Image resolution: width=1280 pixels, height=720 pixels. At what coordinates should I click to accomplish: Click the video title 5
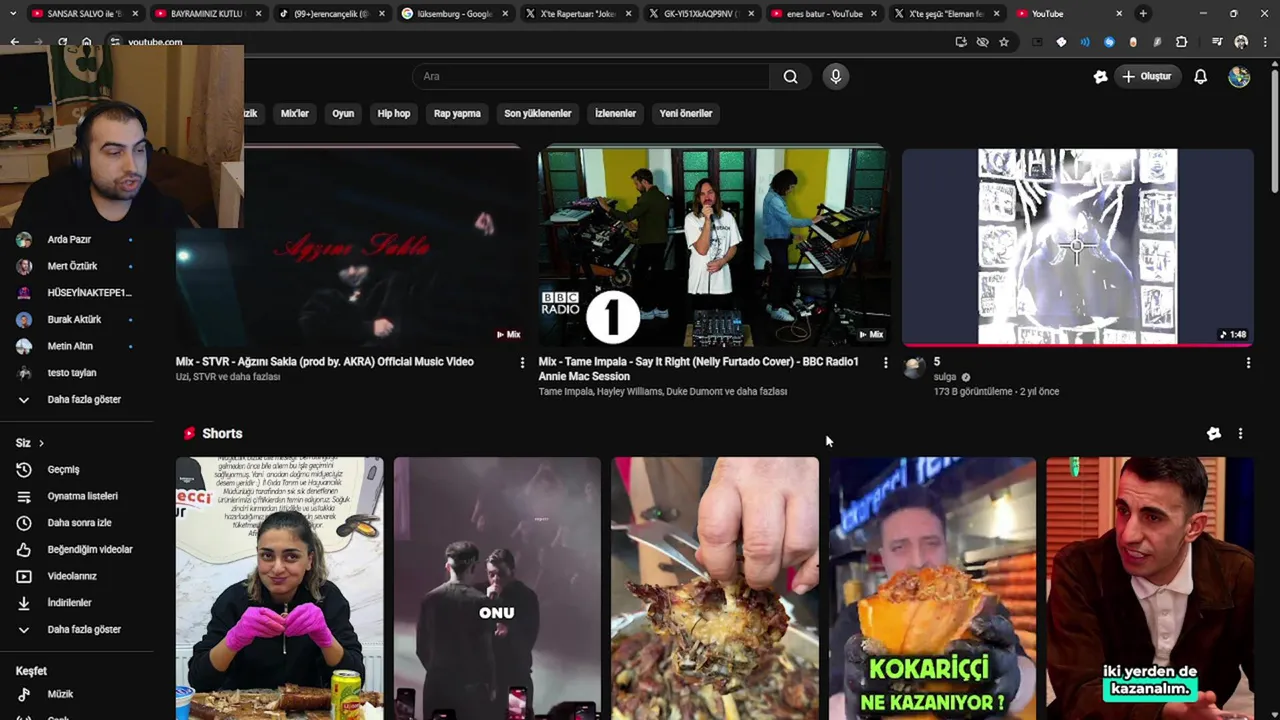click(937, 362)
